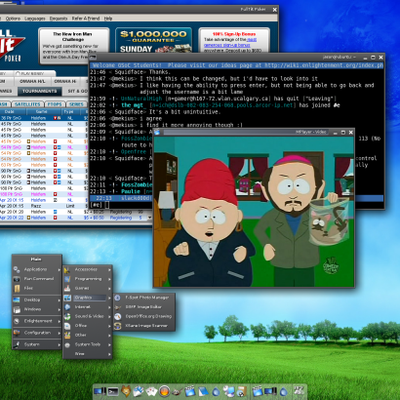Viewport: 400px width, 400px height.
Task: Expand the Configuration submenu
Action: pos(37,333)
